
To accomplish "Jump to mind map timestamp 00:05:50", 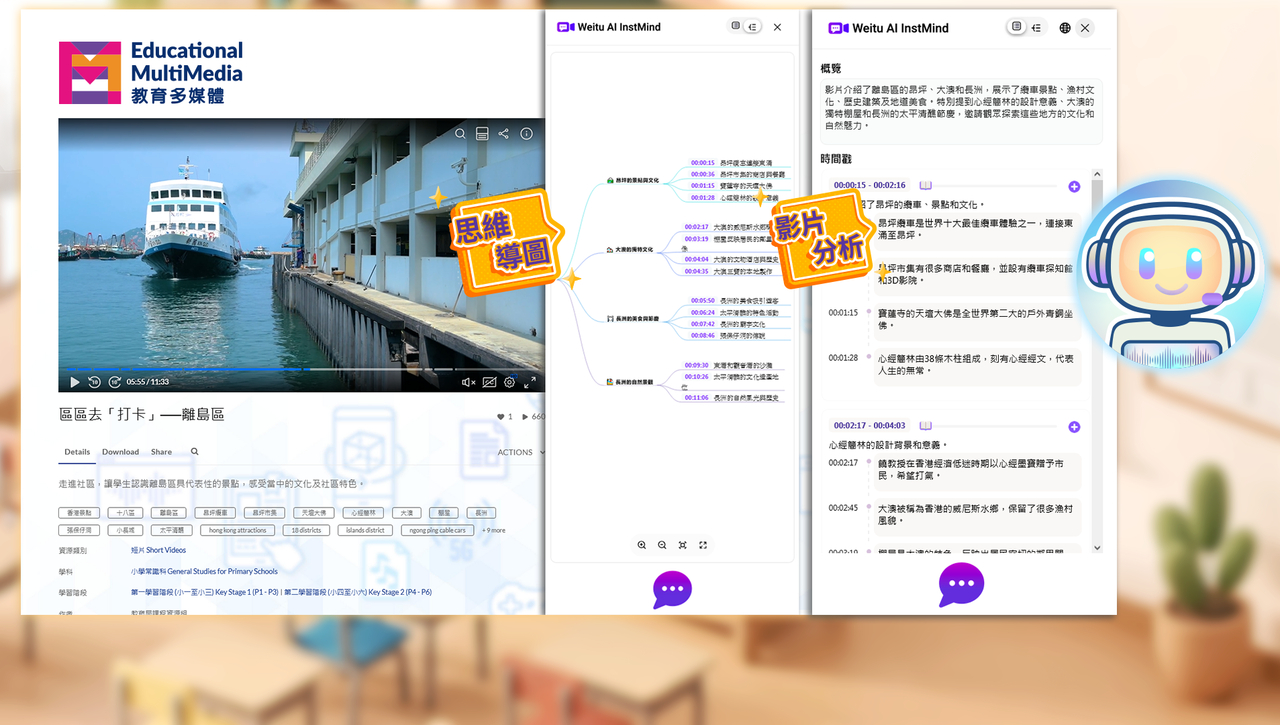I will [703, 300].
